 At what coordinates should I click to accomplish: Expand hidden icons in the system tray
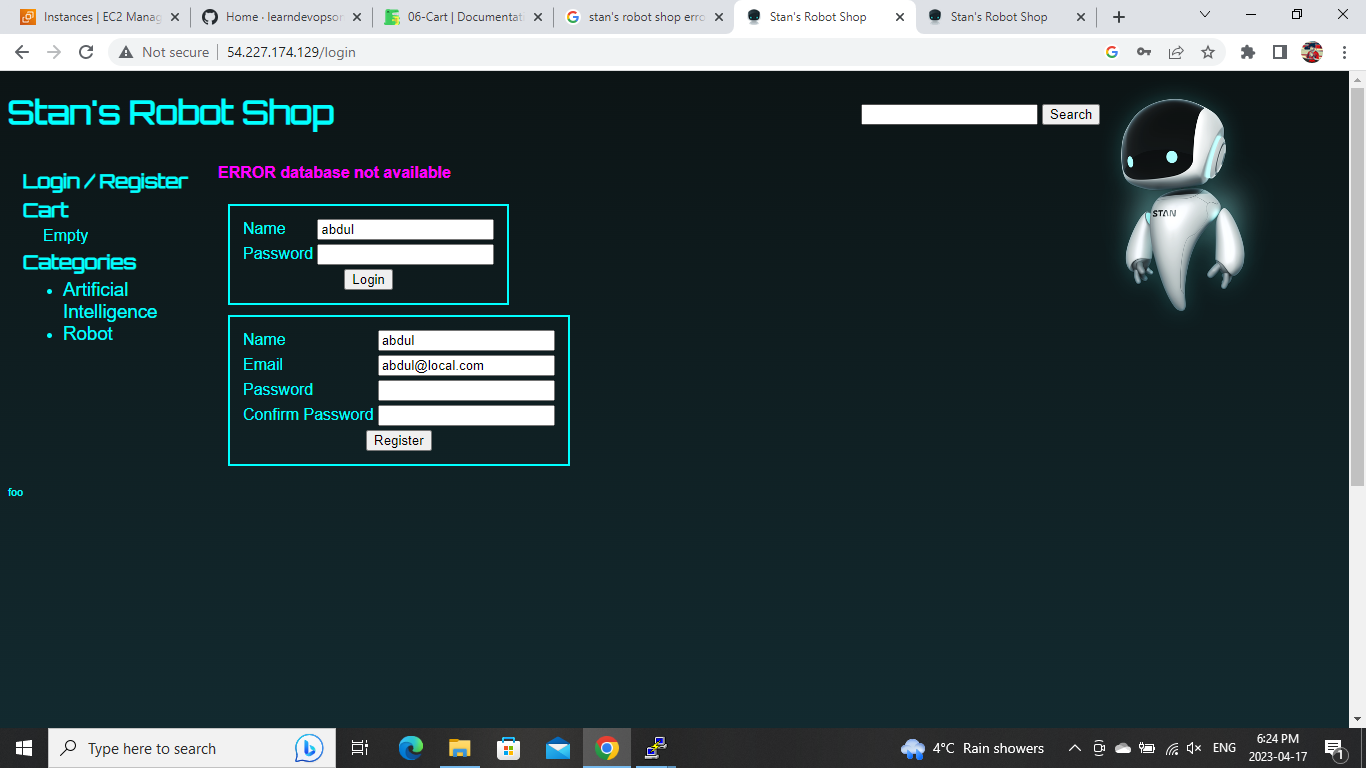point(1074,747)
